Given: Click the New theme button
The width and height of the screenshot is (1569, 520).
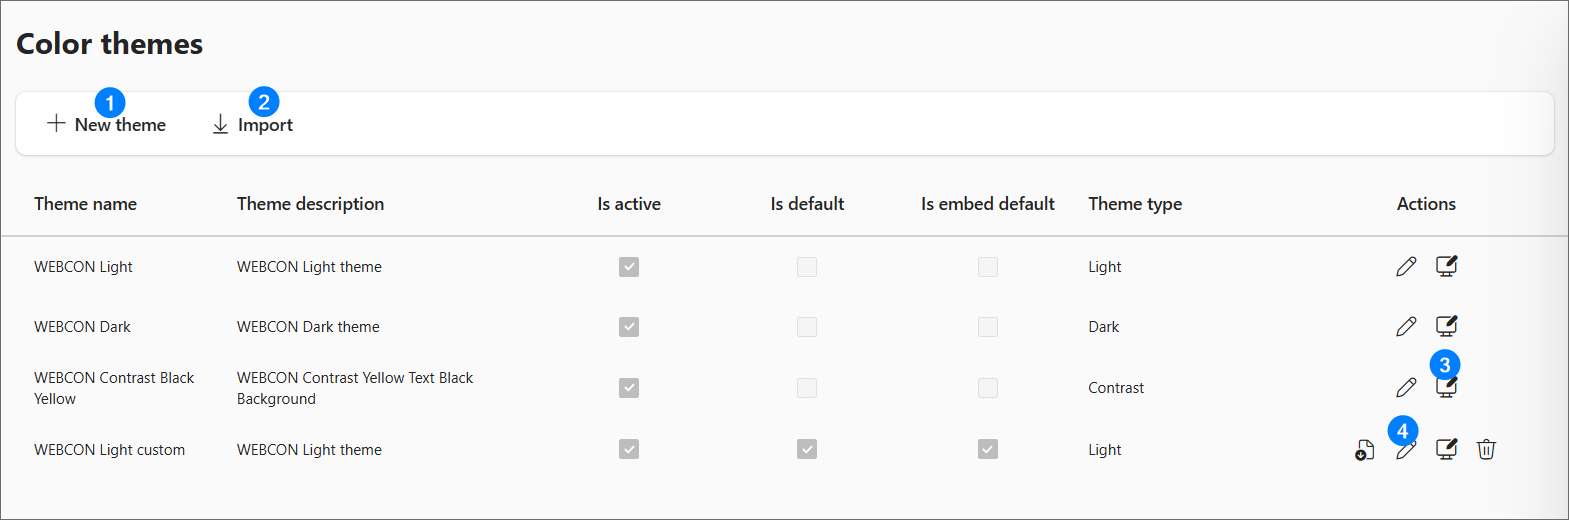Looking at the screenshot, I should click(107, 125).
